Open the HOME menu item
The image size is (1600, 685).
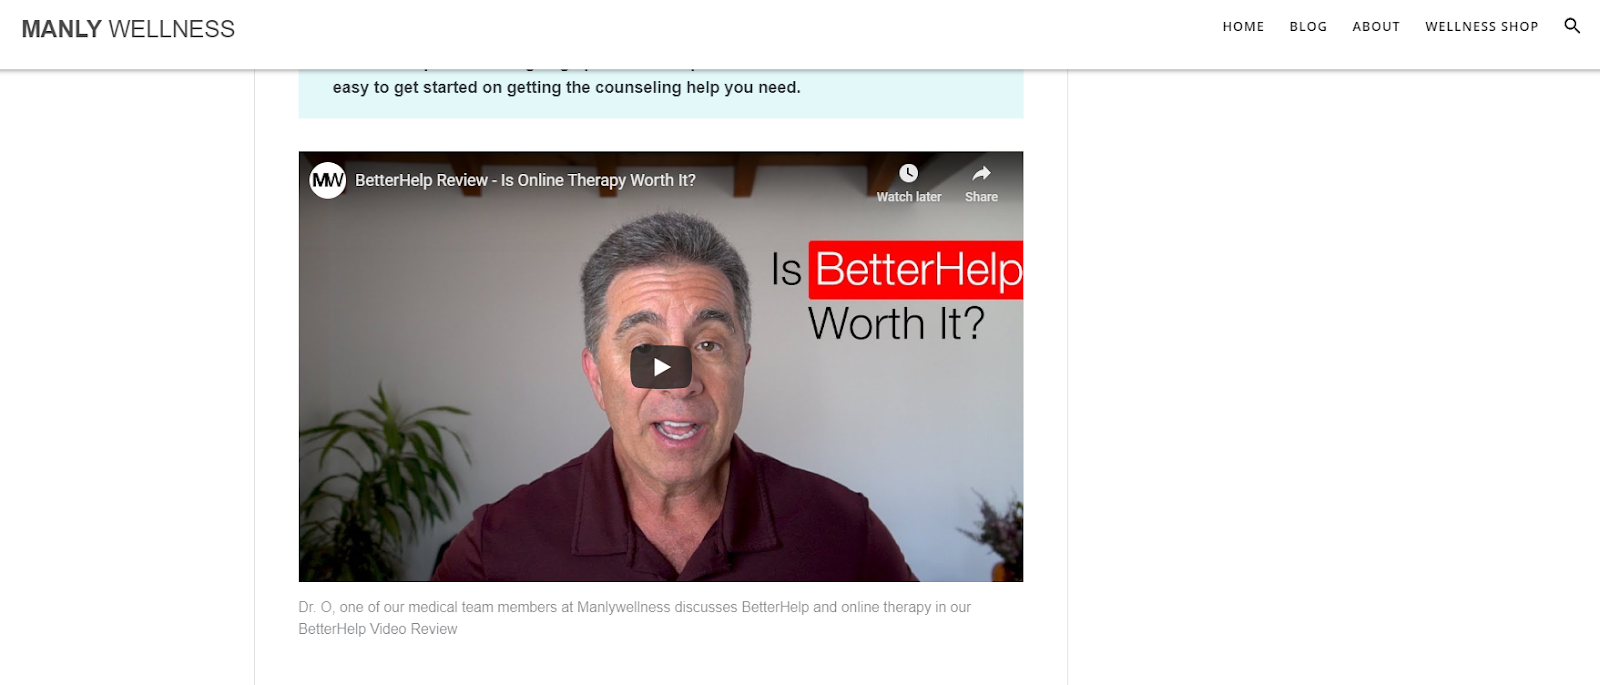tap(1243, 27)
